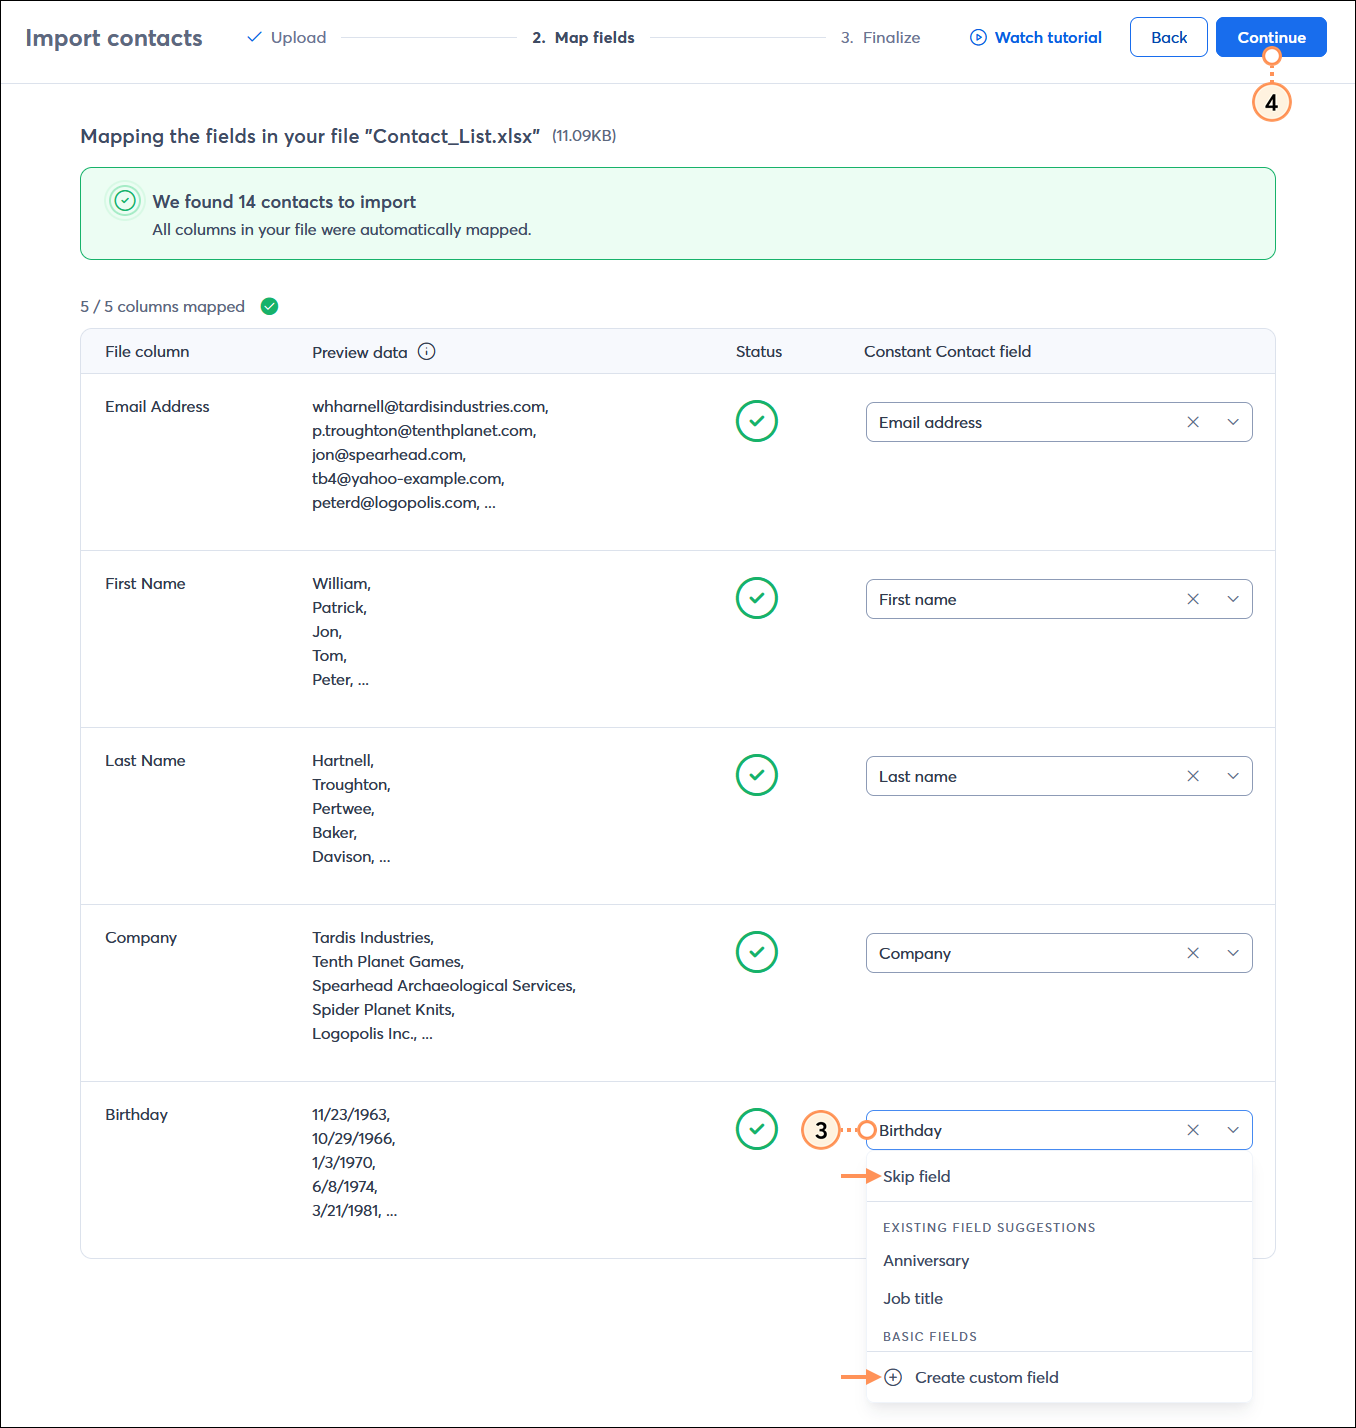Click the Continue button
This screenshot has width=1356, height=1428.
coord(1271,37)
